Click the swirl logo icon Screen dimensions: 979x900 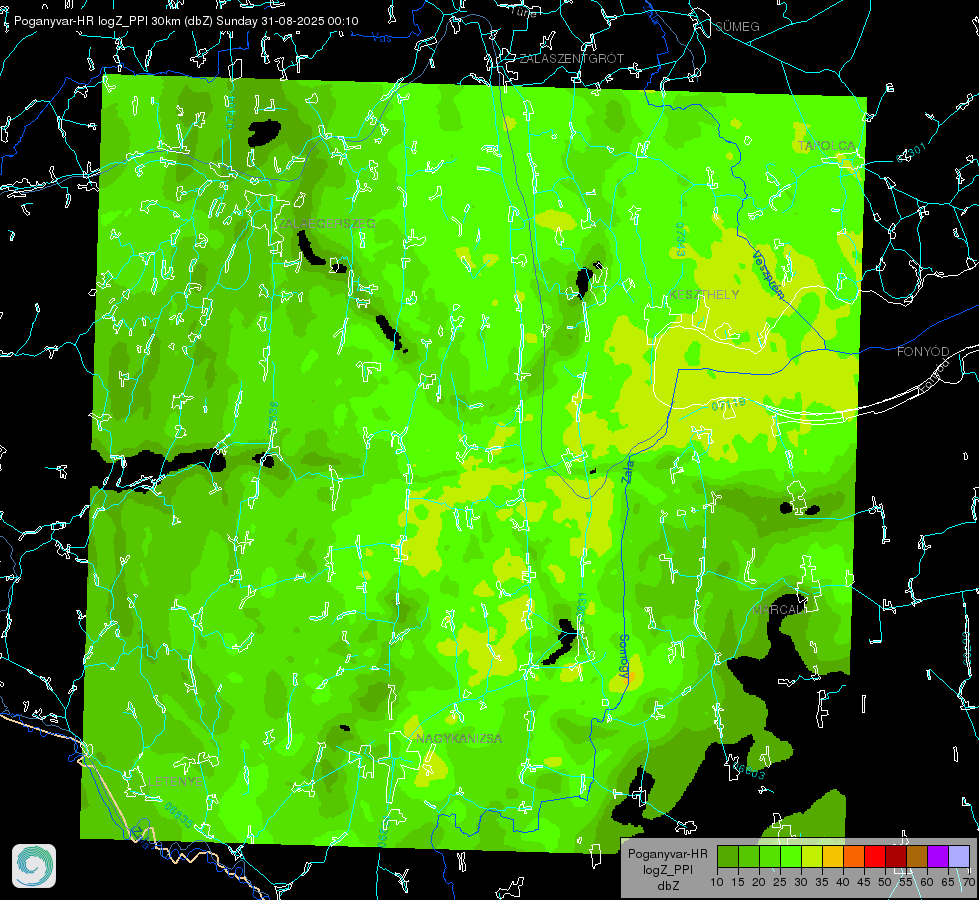[34, 866]
